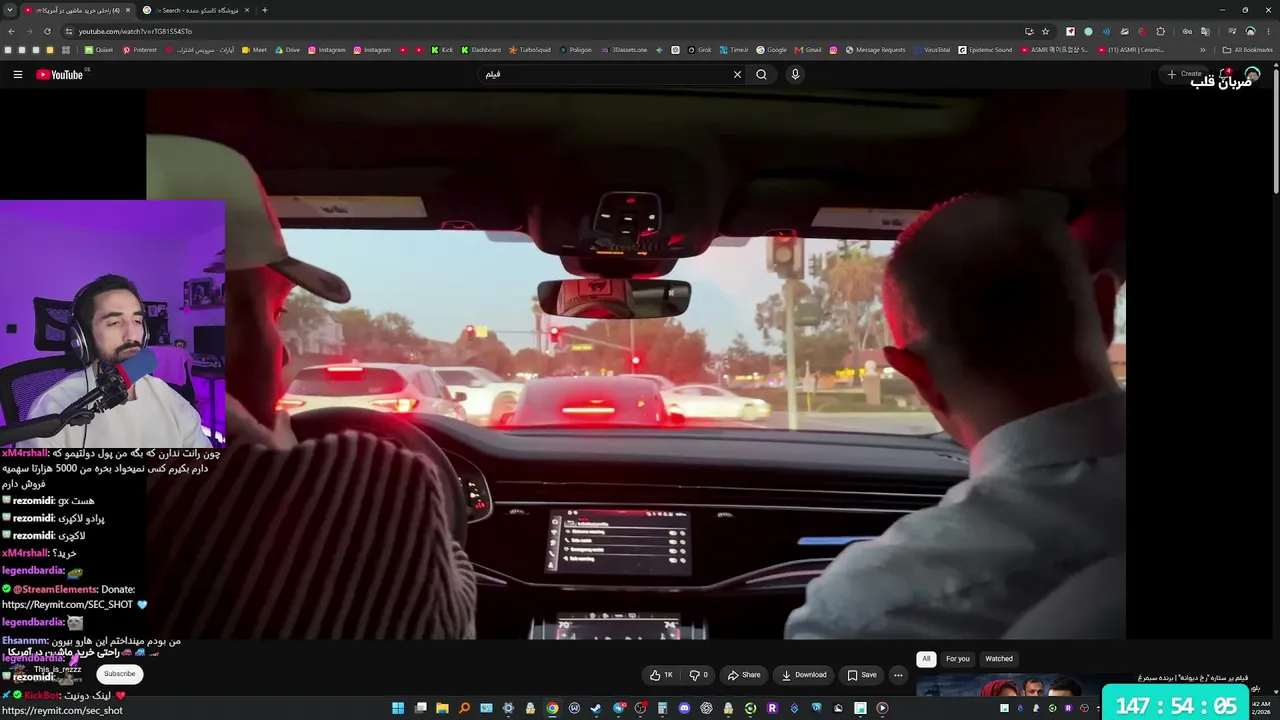Image resolution: width=1280 pixels, height=720 pixels.
Task: Open the YouTube Create menu
Action: [1185, 74]
